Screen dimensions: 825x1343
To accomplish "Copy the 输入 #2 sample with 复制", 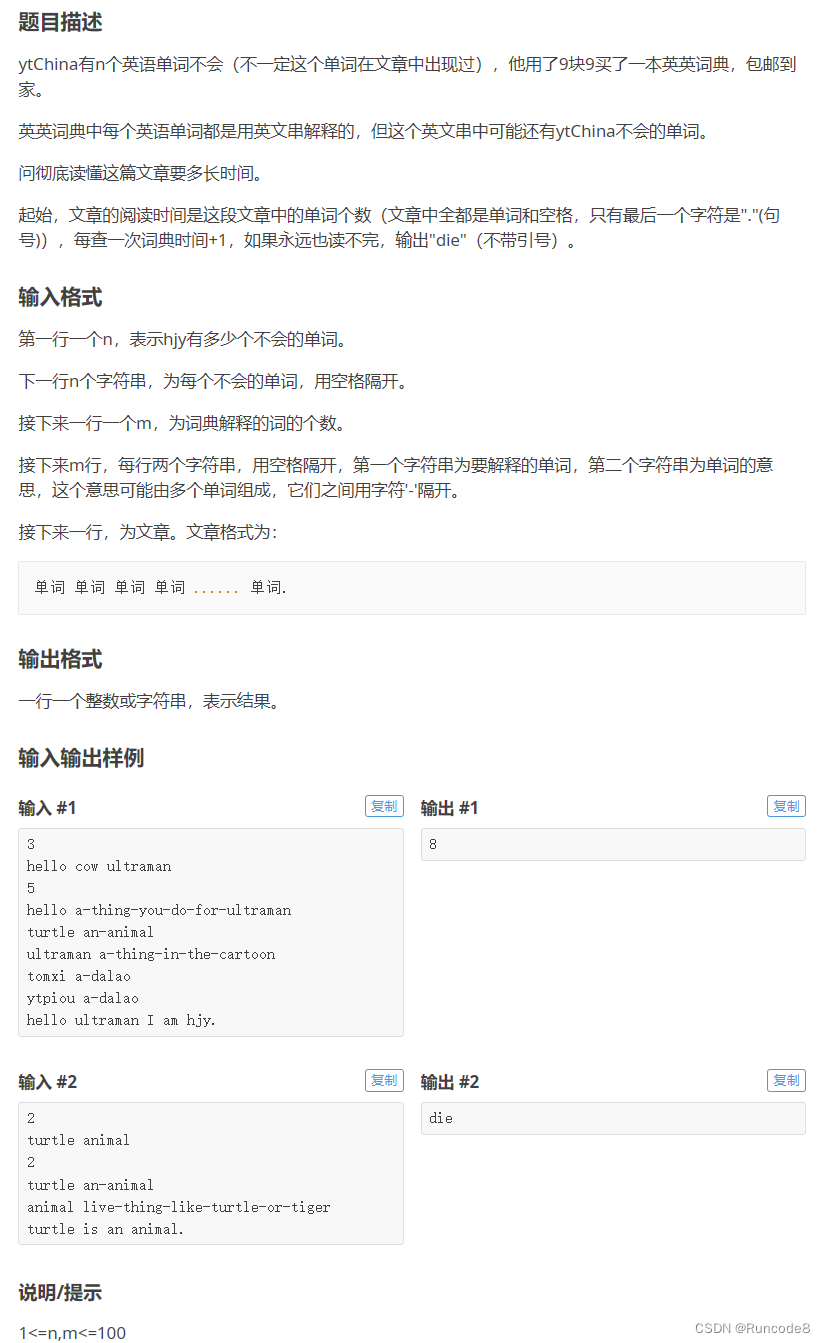I will [384, 1080].
